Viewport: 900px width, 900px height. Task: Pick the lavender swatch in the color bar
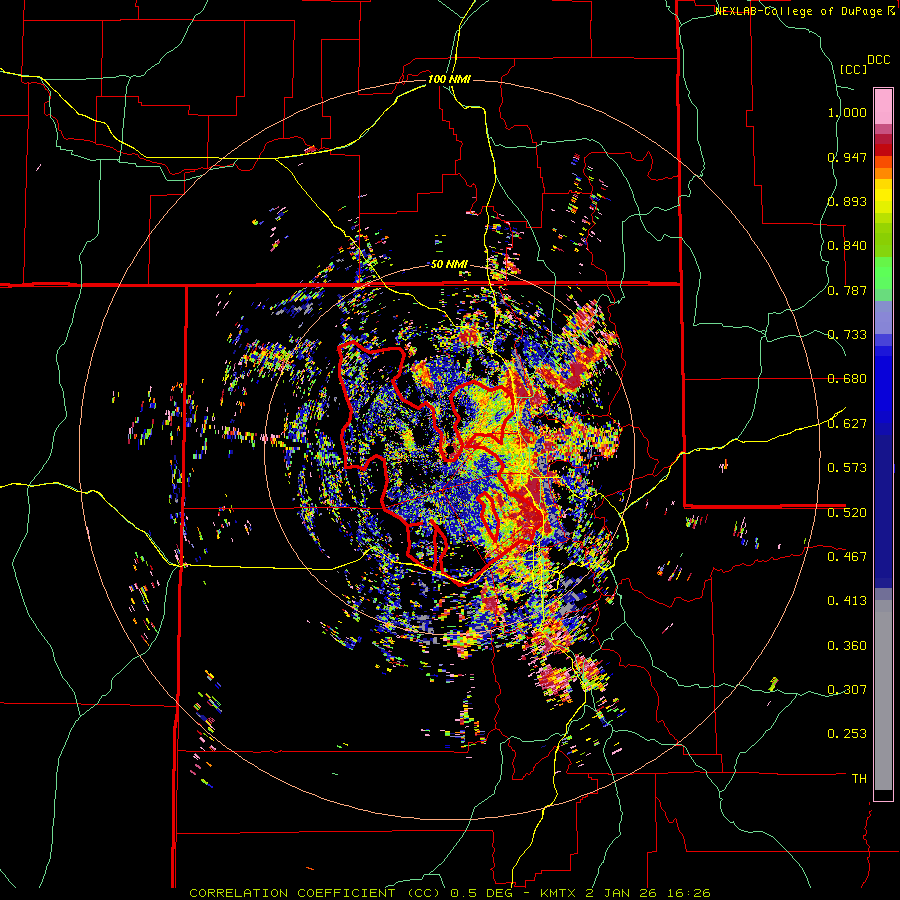pos(883,317)
